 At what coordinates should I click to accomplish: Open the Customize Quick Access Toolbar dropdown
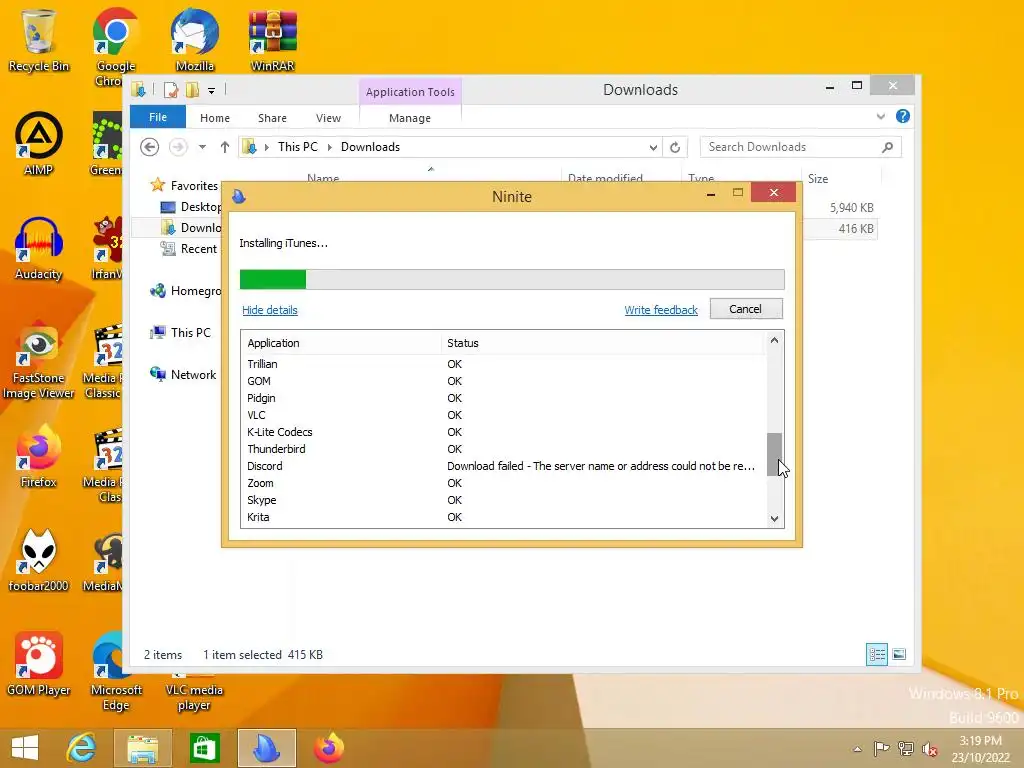point(212,91)
